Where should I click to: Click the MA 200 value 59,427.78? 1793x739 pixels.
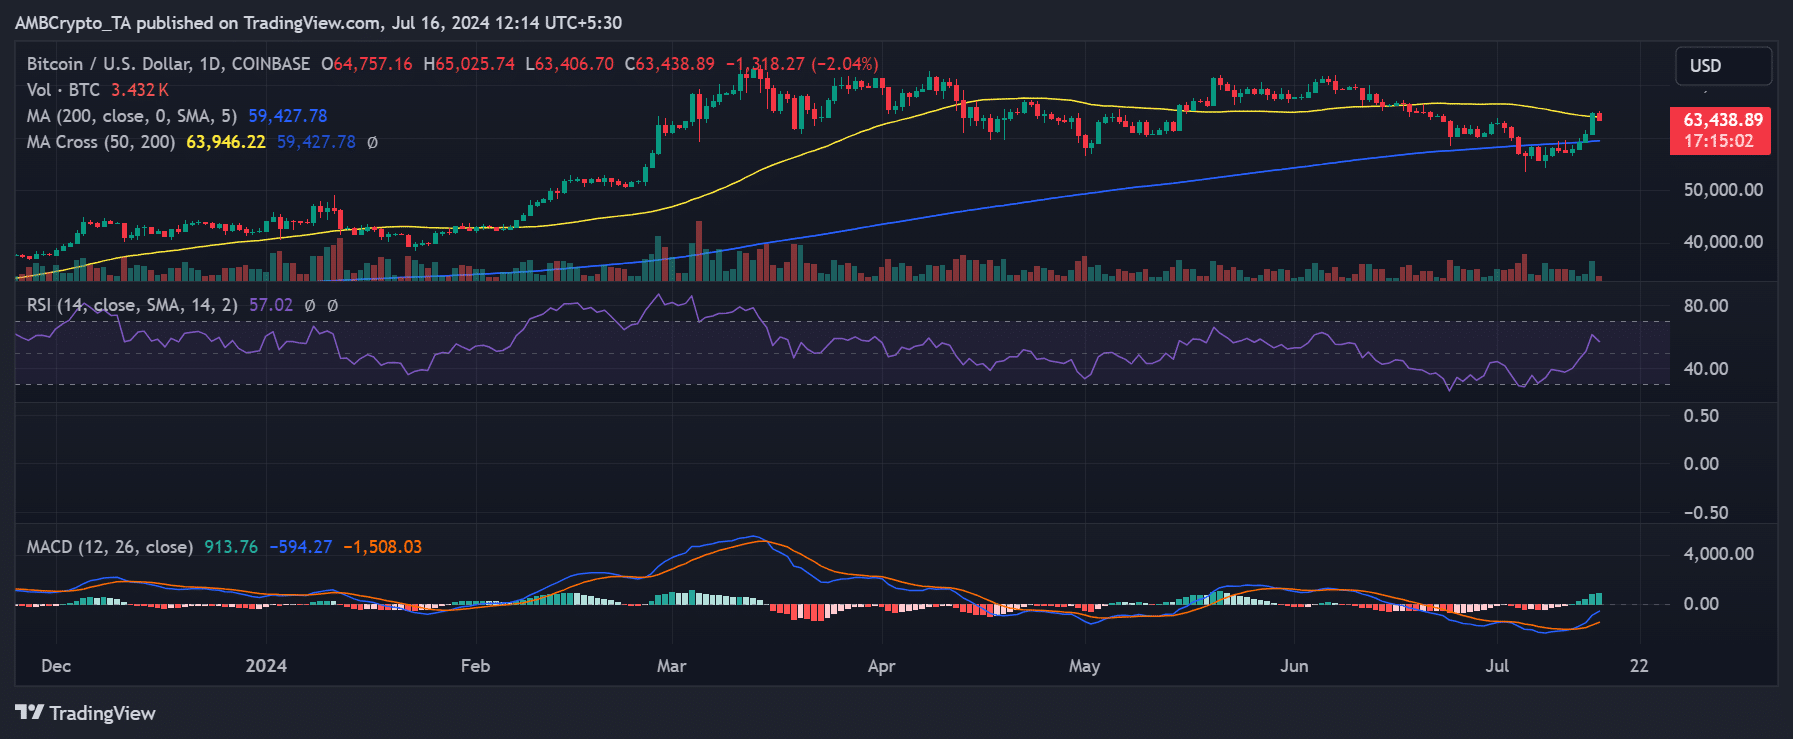tap(288, 116)
